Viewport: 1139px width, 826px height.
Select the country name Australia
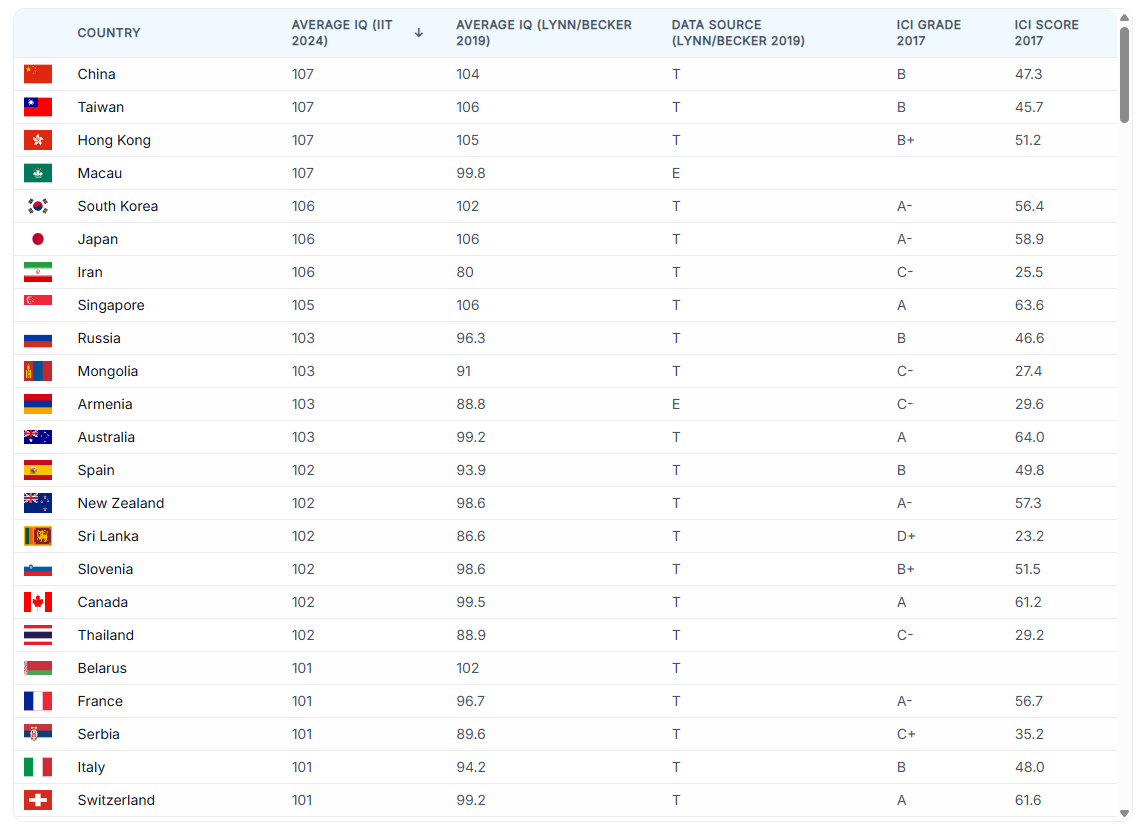coord(106,437)
